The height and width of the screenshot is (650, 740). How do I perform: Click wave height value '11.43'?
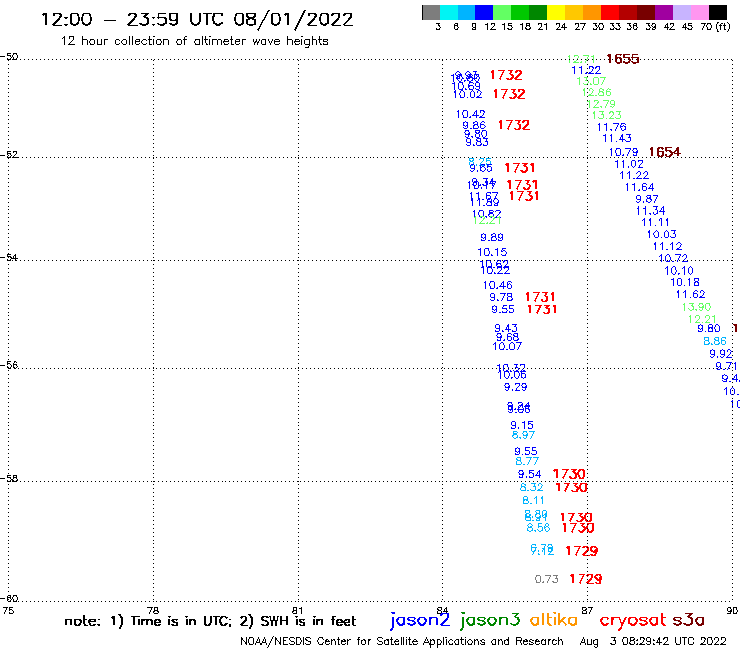(617, 138)
